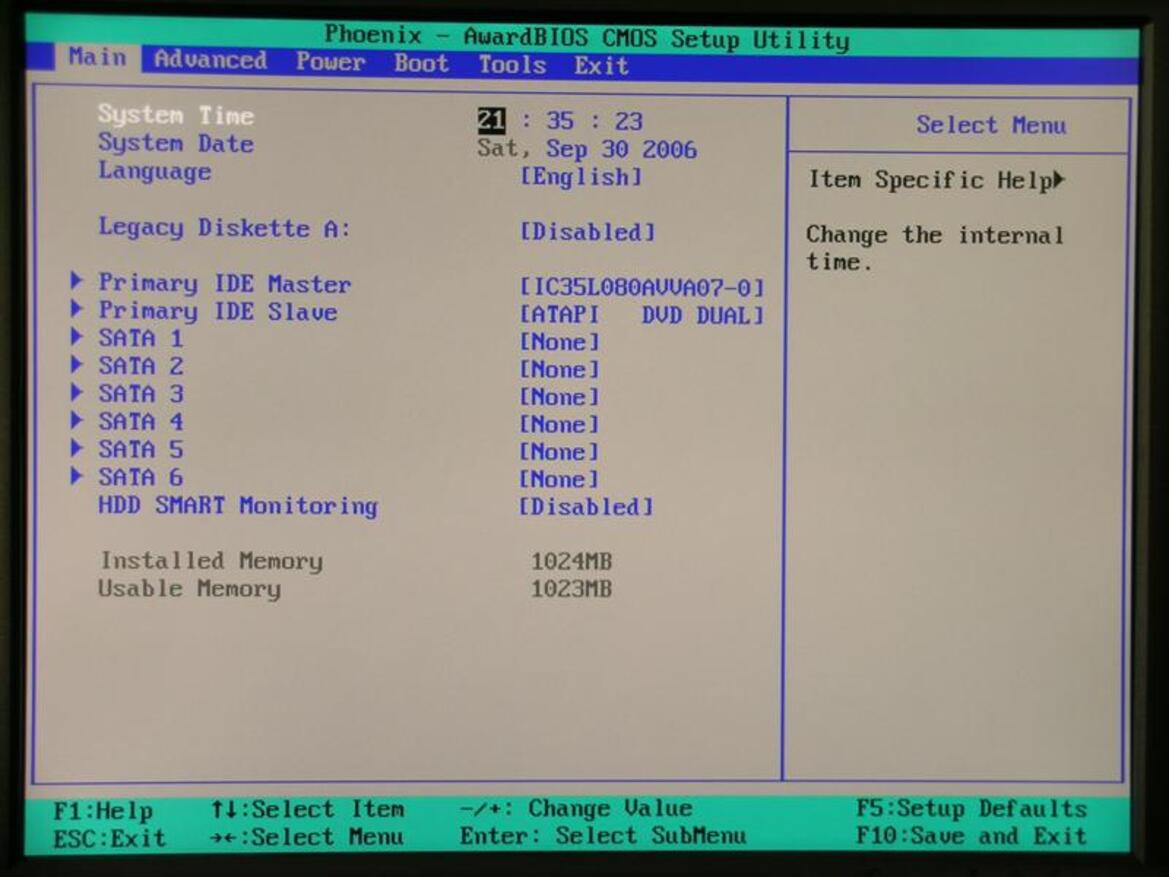Click the triangle arrow next to SATA 2
Screen dimensions: 1169x877
pos(76,364)
